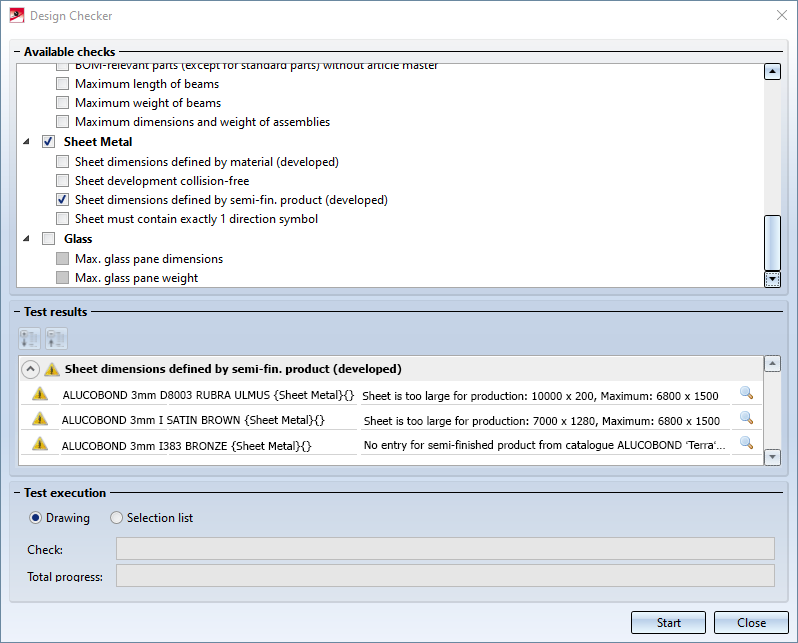This screenshot has width=798, height=643.
Task: Uncheck the Sheet Metal group checkbox
Action: pyautogui.click(x=48, y=142)
